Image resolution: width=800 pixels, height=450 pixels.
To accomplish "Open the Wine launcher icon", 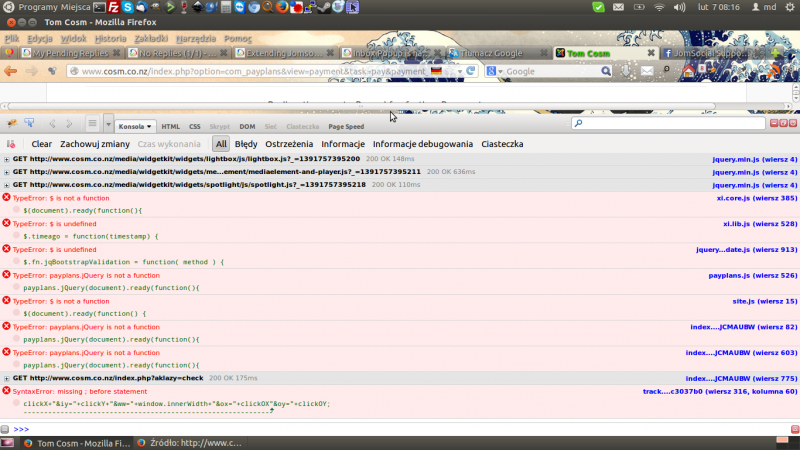I will point(184,7).
